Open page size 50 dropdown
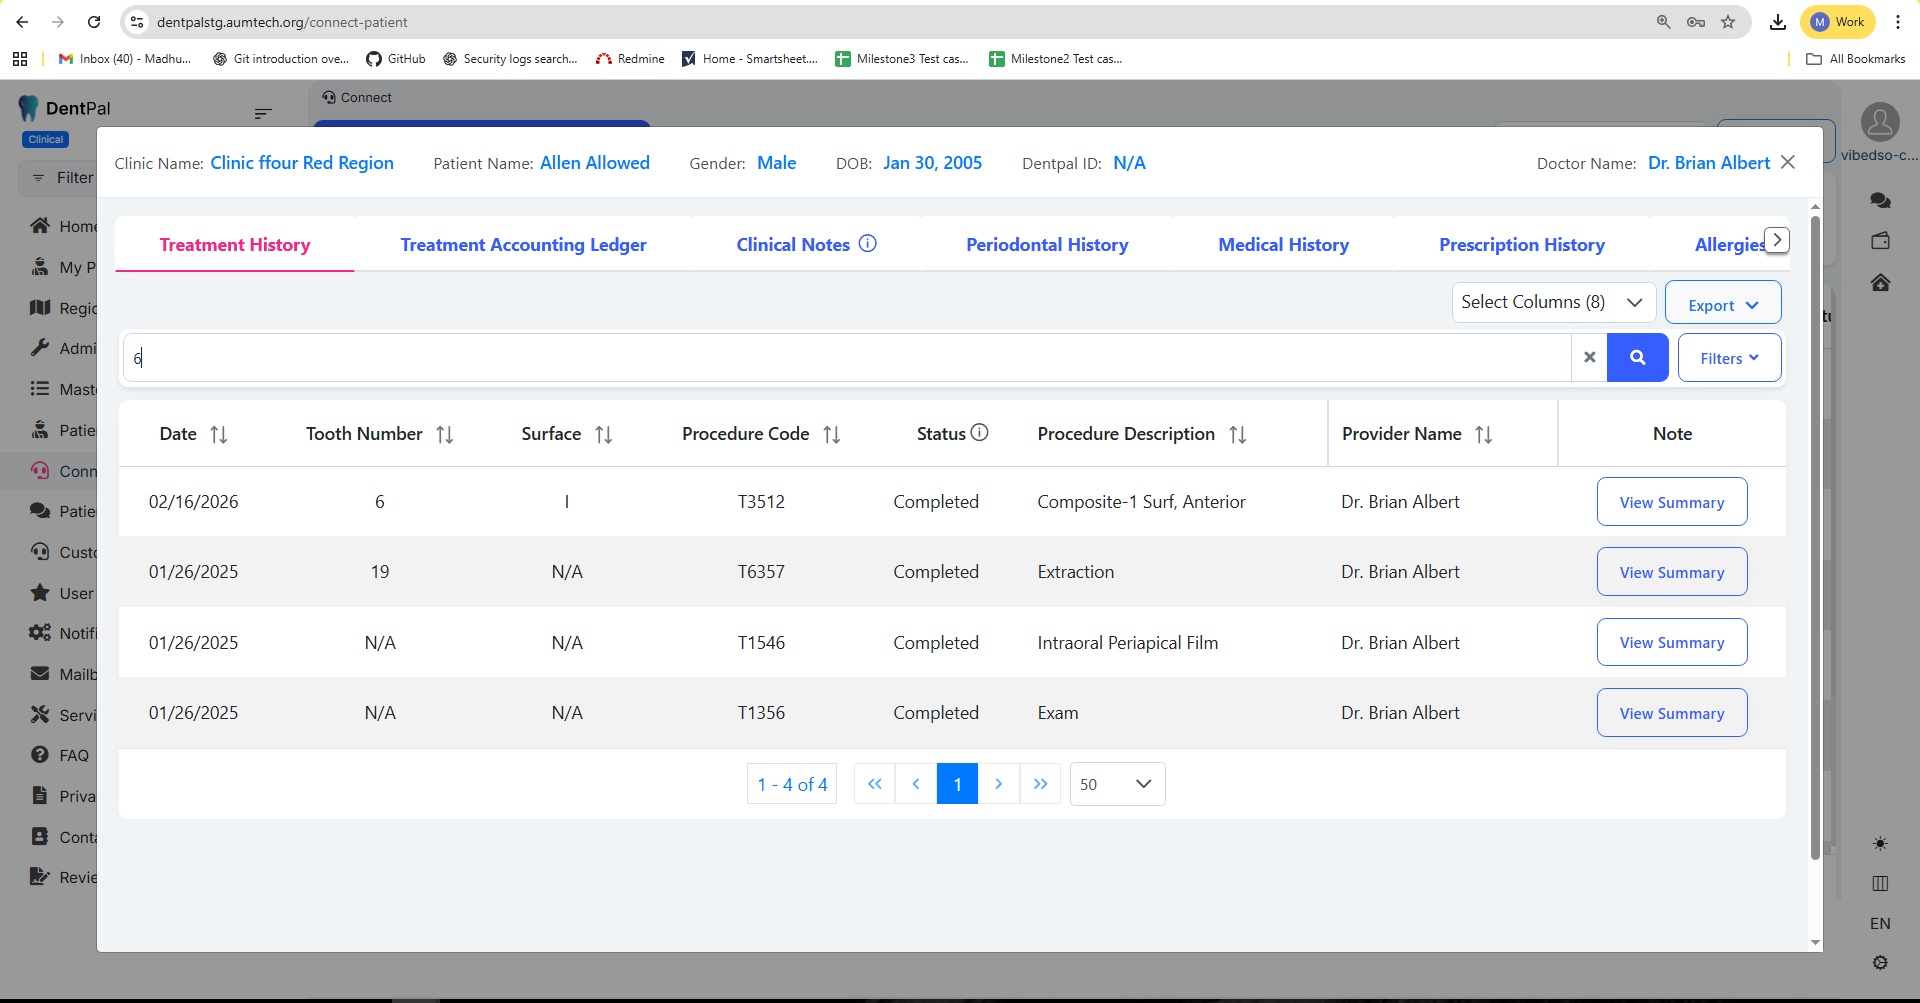 1117,784
